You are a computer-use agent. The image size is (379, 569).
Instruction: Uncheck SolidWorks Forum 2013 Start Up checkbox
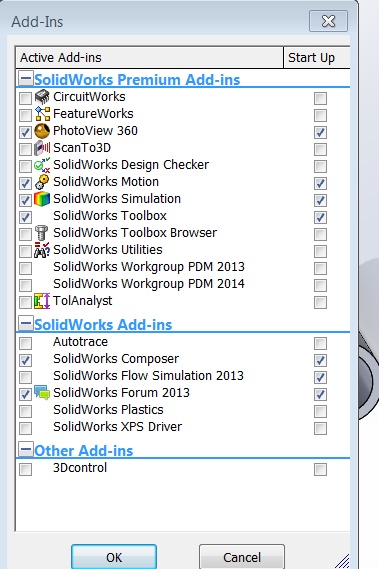(320, 394)
